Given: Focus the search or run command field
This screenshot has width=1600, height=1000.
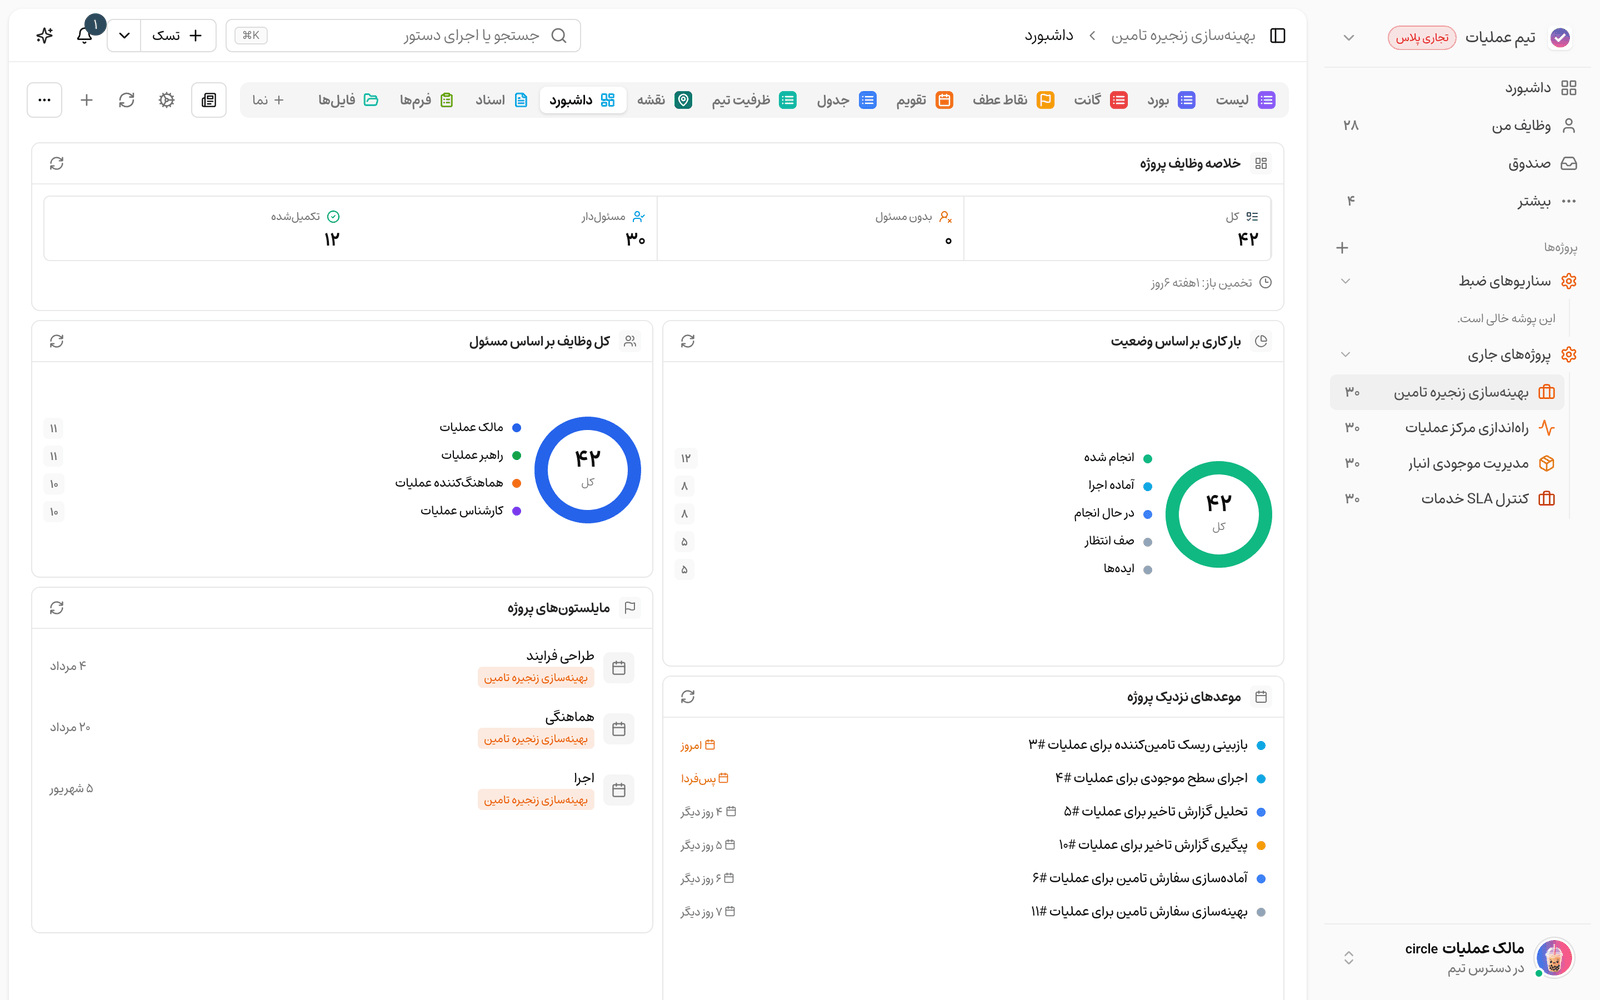Looking at the screenshot, I should click(x=403, y=35).
